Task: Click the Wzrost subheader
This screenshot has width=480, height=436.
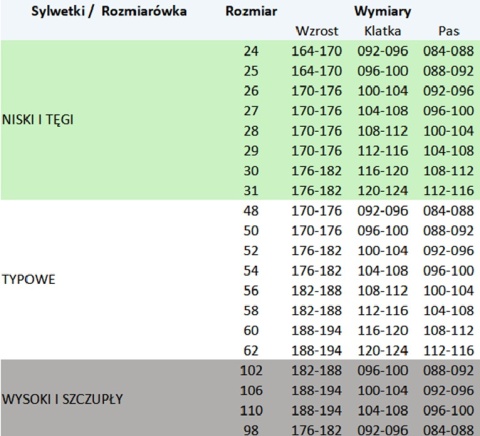Action: (x=317, y=31)
